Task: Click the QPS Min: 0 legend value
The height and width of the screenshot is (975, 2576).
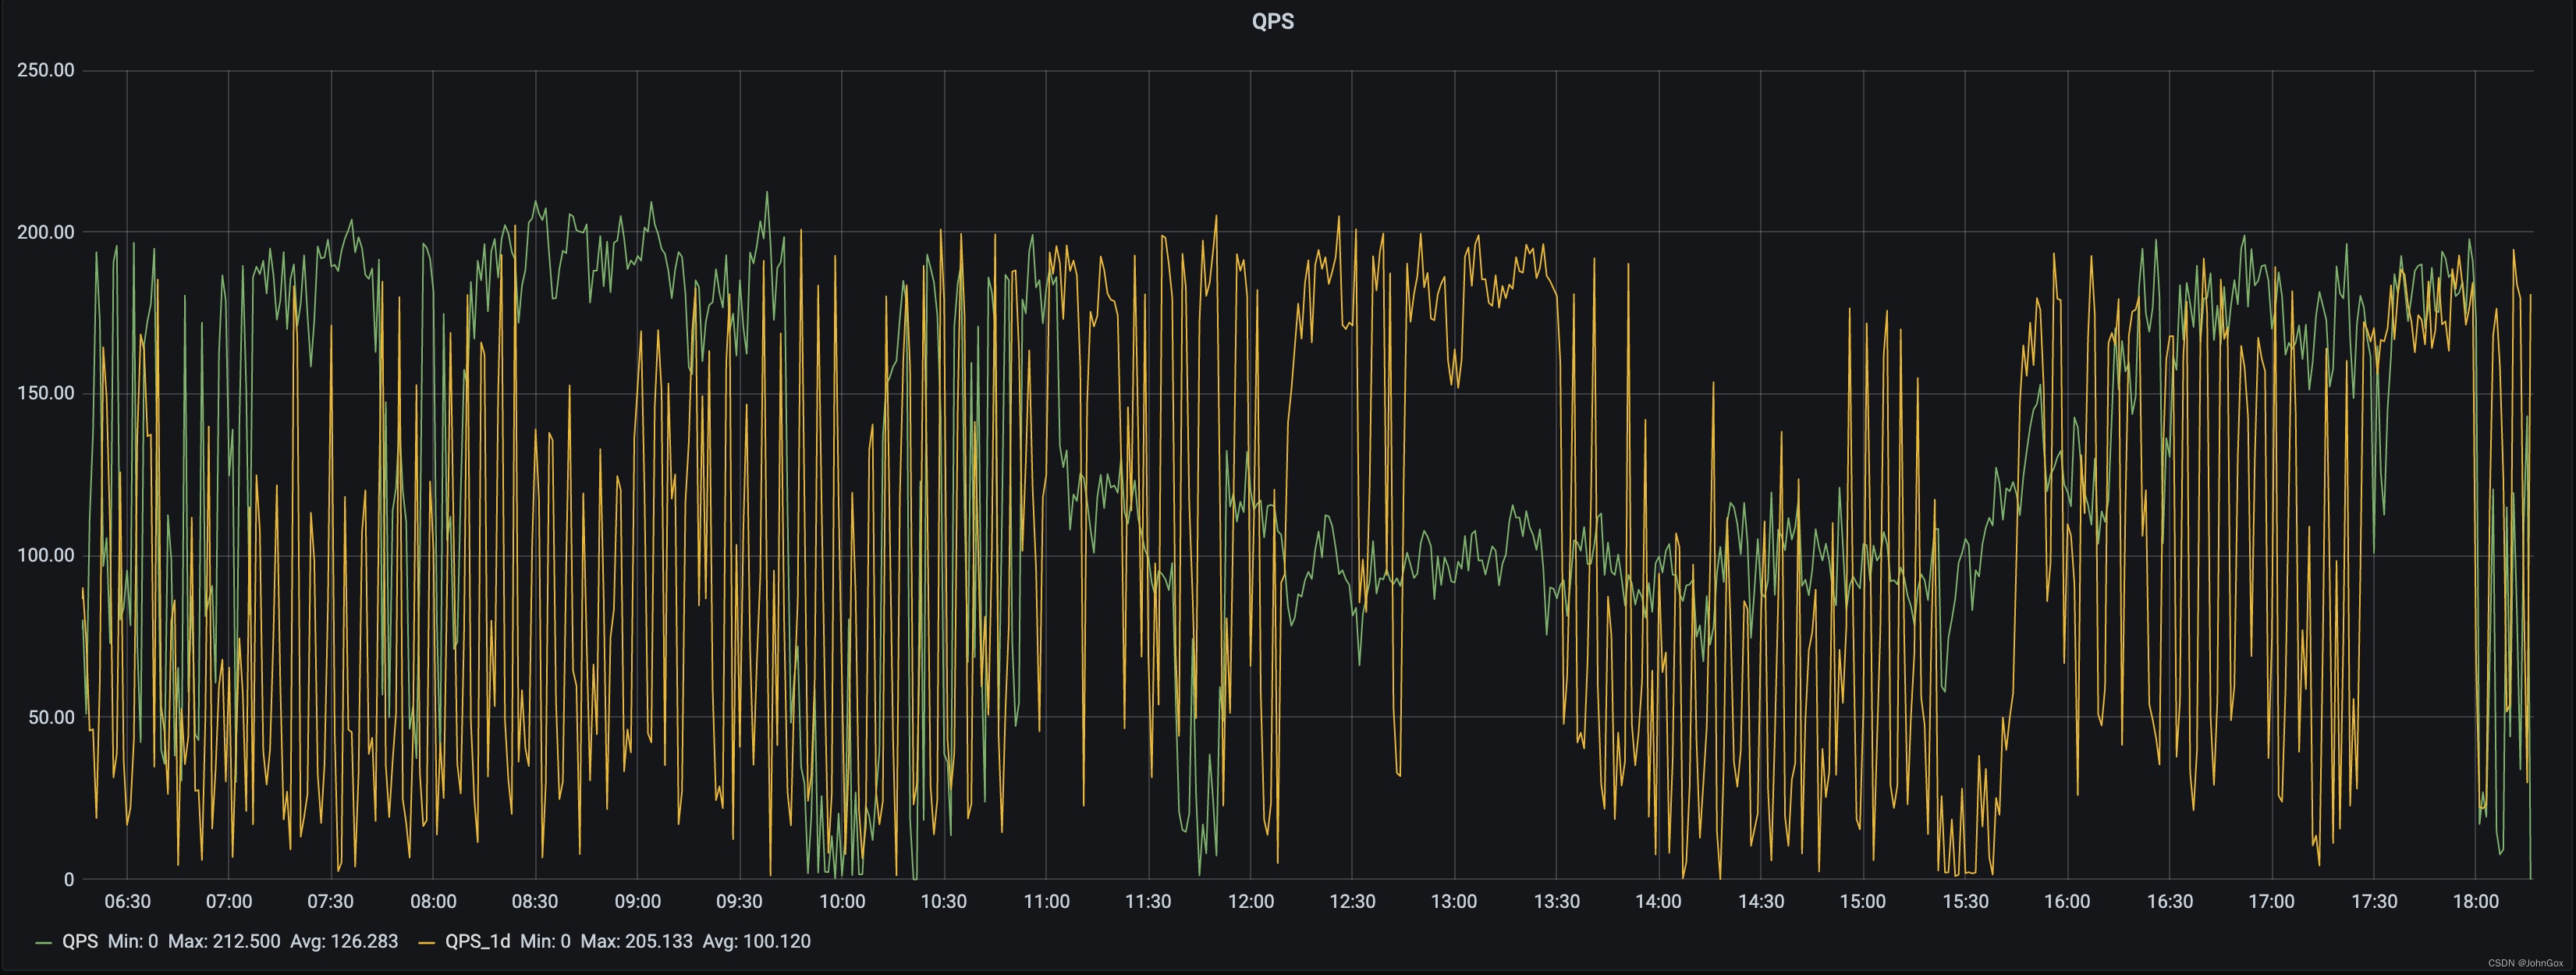Action: 133,941
